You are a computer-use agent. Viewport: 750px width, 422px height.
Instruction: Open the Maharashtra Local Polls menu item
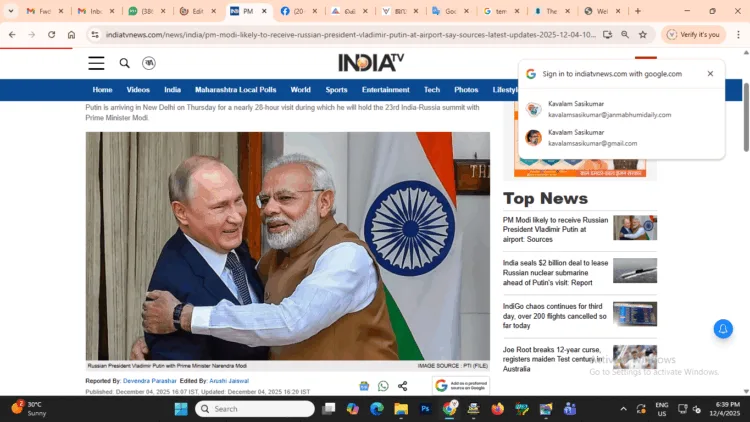click(236, 90)
